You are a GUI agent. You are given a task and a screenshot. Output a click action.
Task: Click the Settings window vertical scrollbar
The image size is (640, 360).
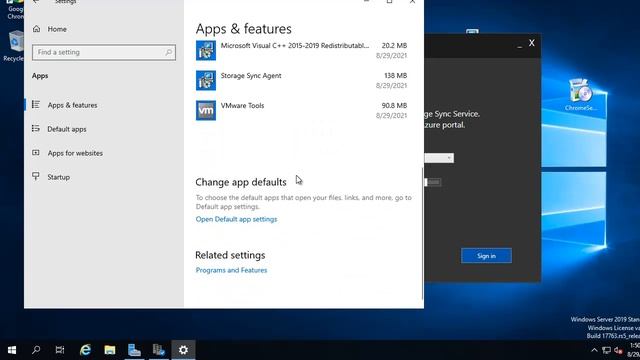point(422,233)
